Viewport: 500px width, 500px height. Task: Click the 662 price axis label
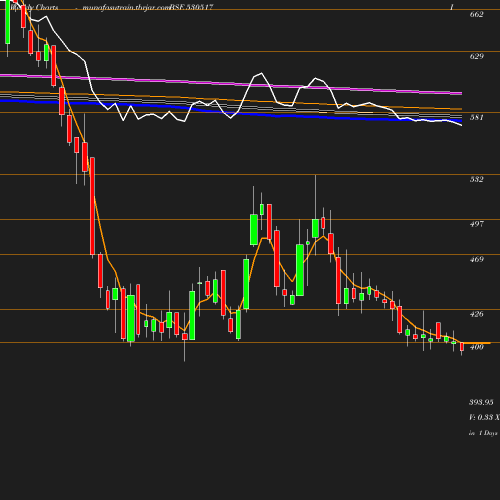[476, 14]
